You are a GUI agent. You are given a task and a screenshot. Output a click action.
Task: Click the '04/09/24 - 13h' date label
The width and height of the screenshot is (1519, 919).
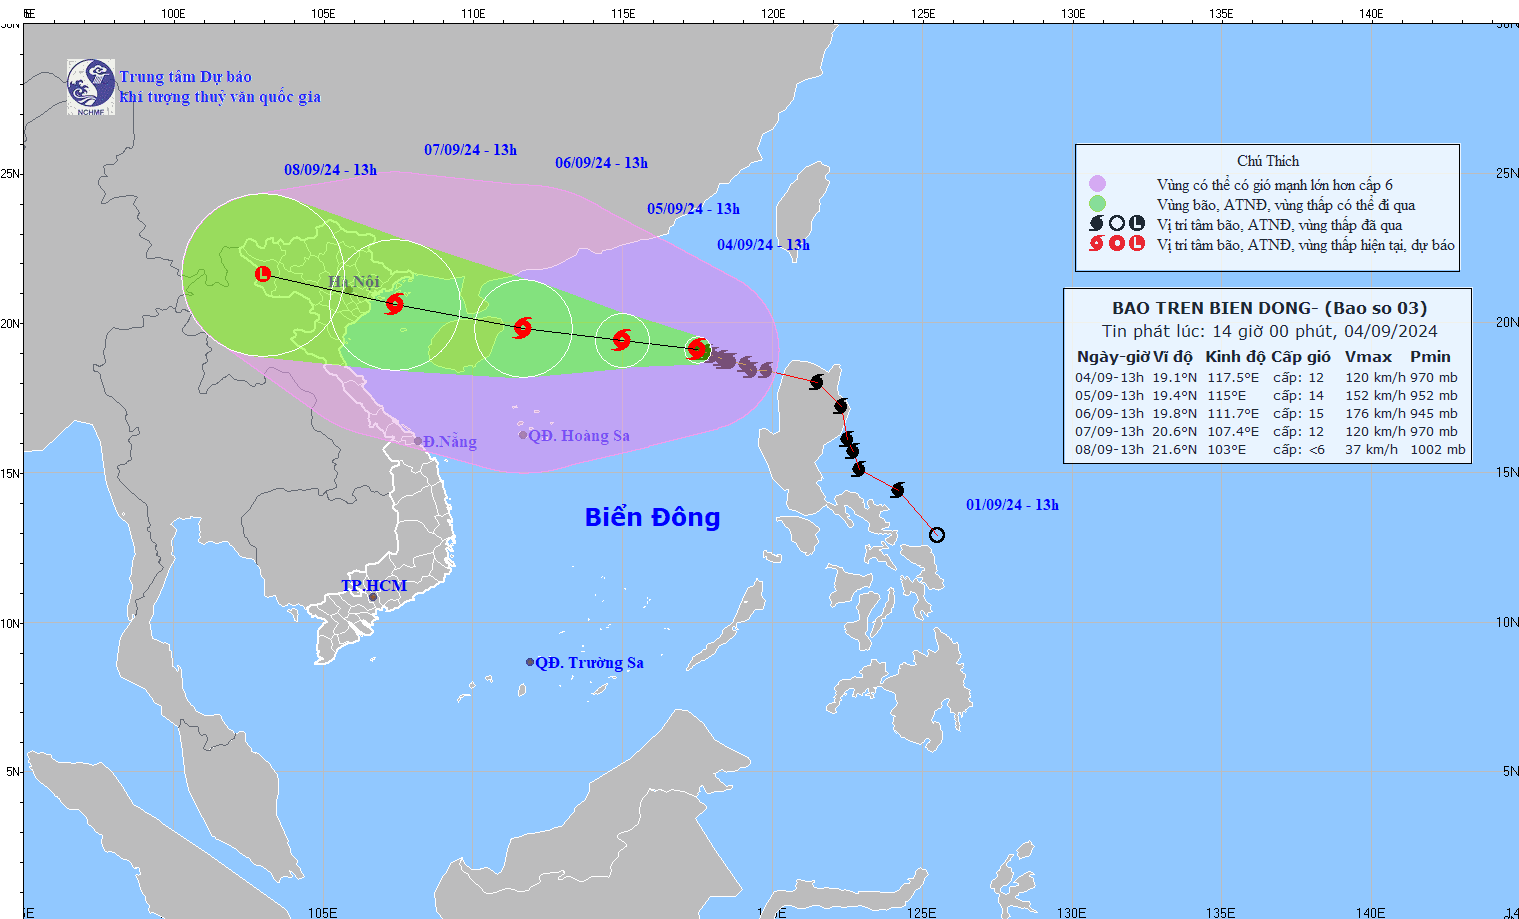763,245
